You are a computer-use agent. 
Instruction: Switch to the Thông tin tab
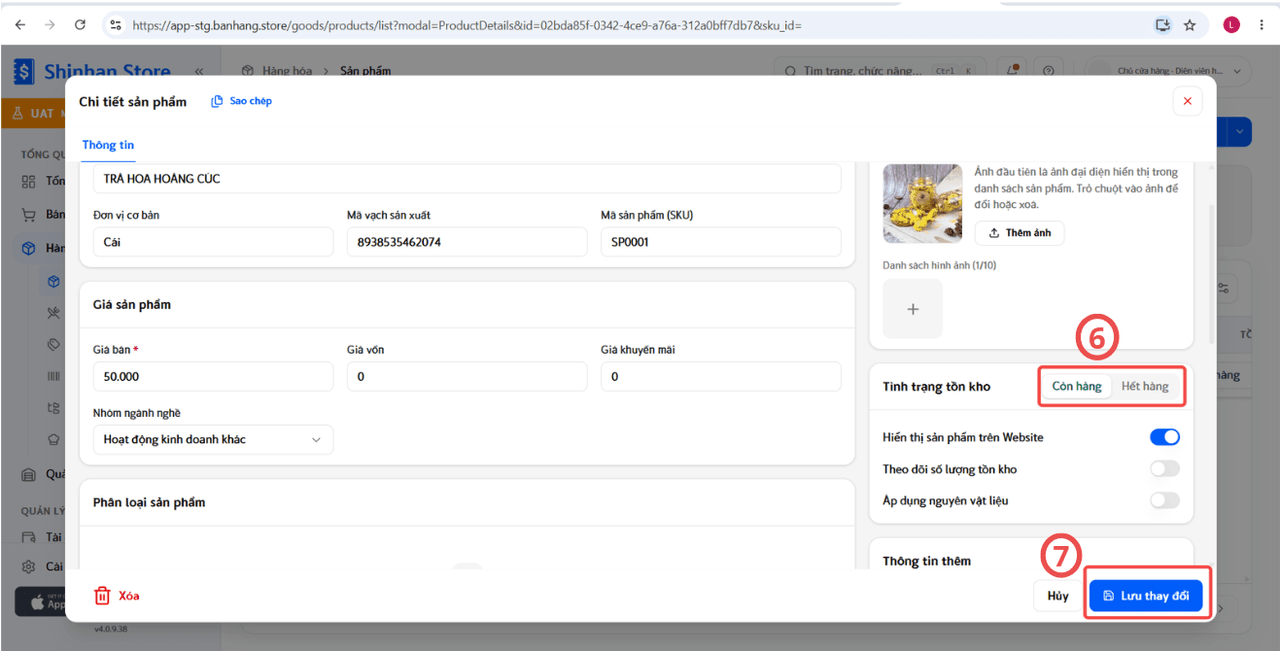[x=108, y=145]
